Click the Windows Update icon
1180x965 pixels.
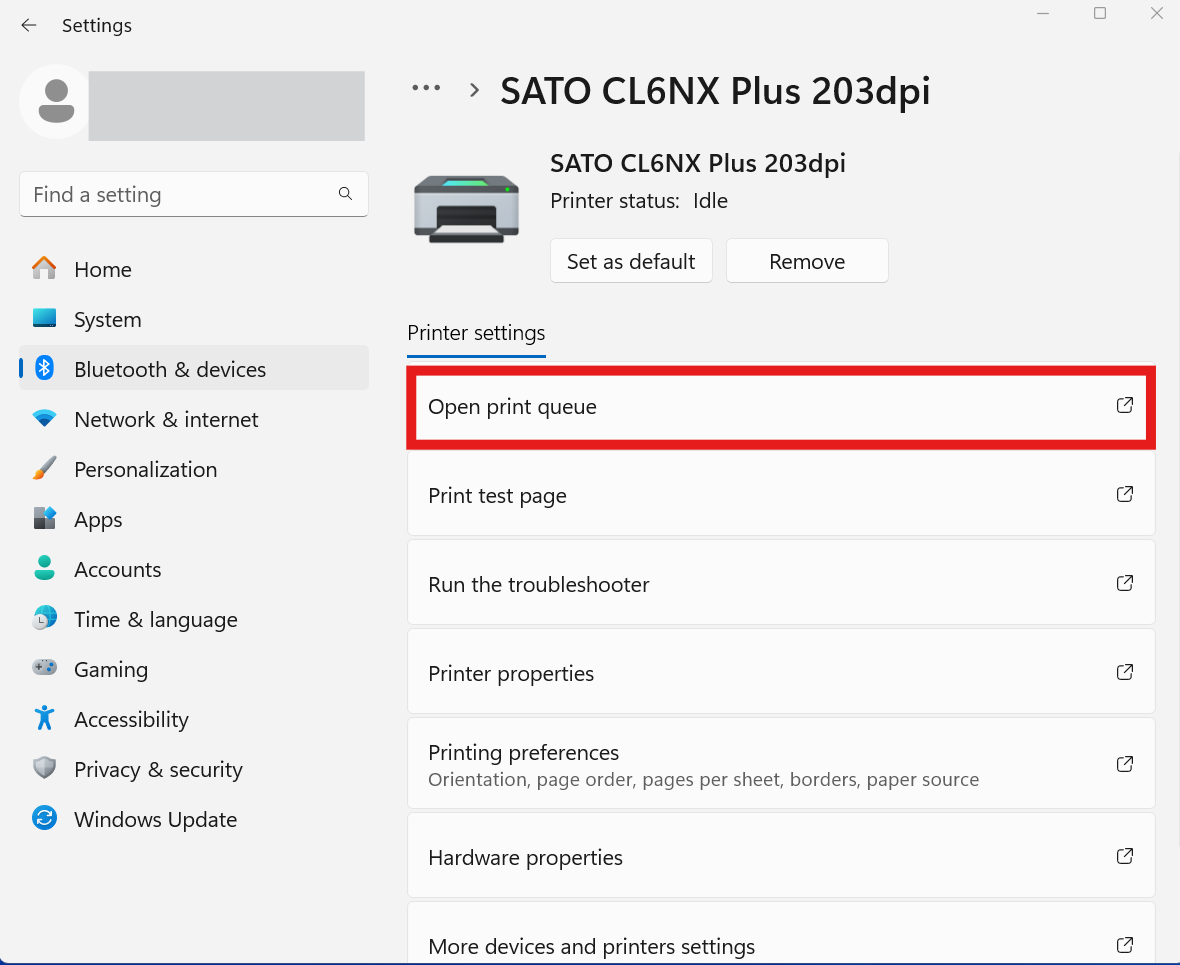pyautogui.click(x=44, y=818)
